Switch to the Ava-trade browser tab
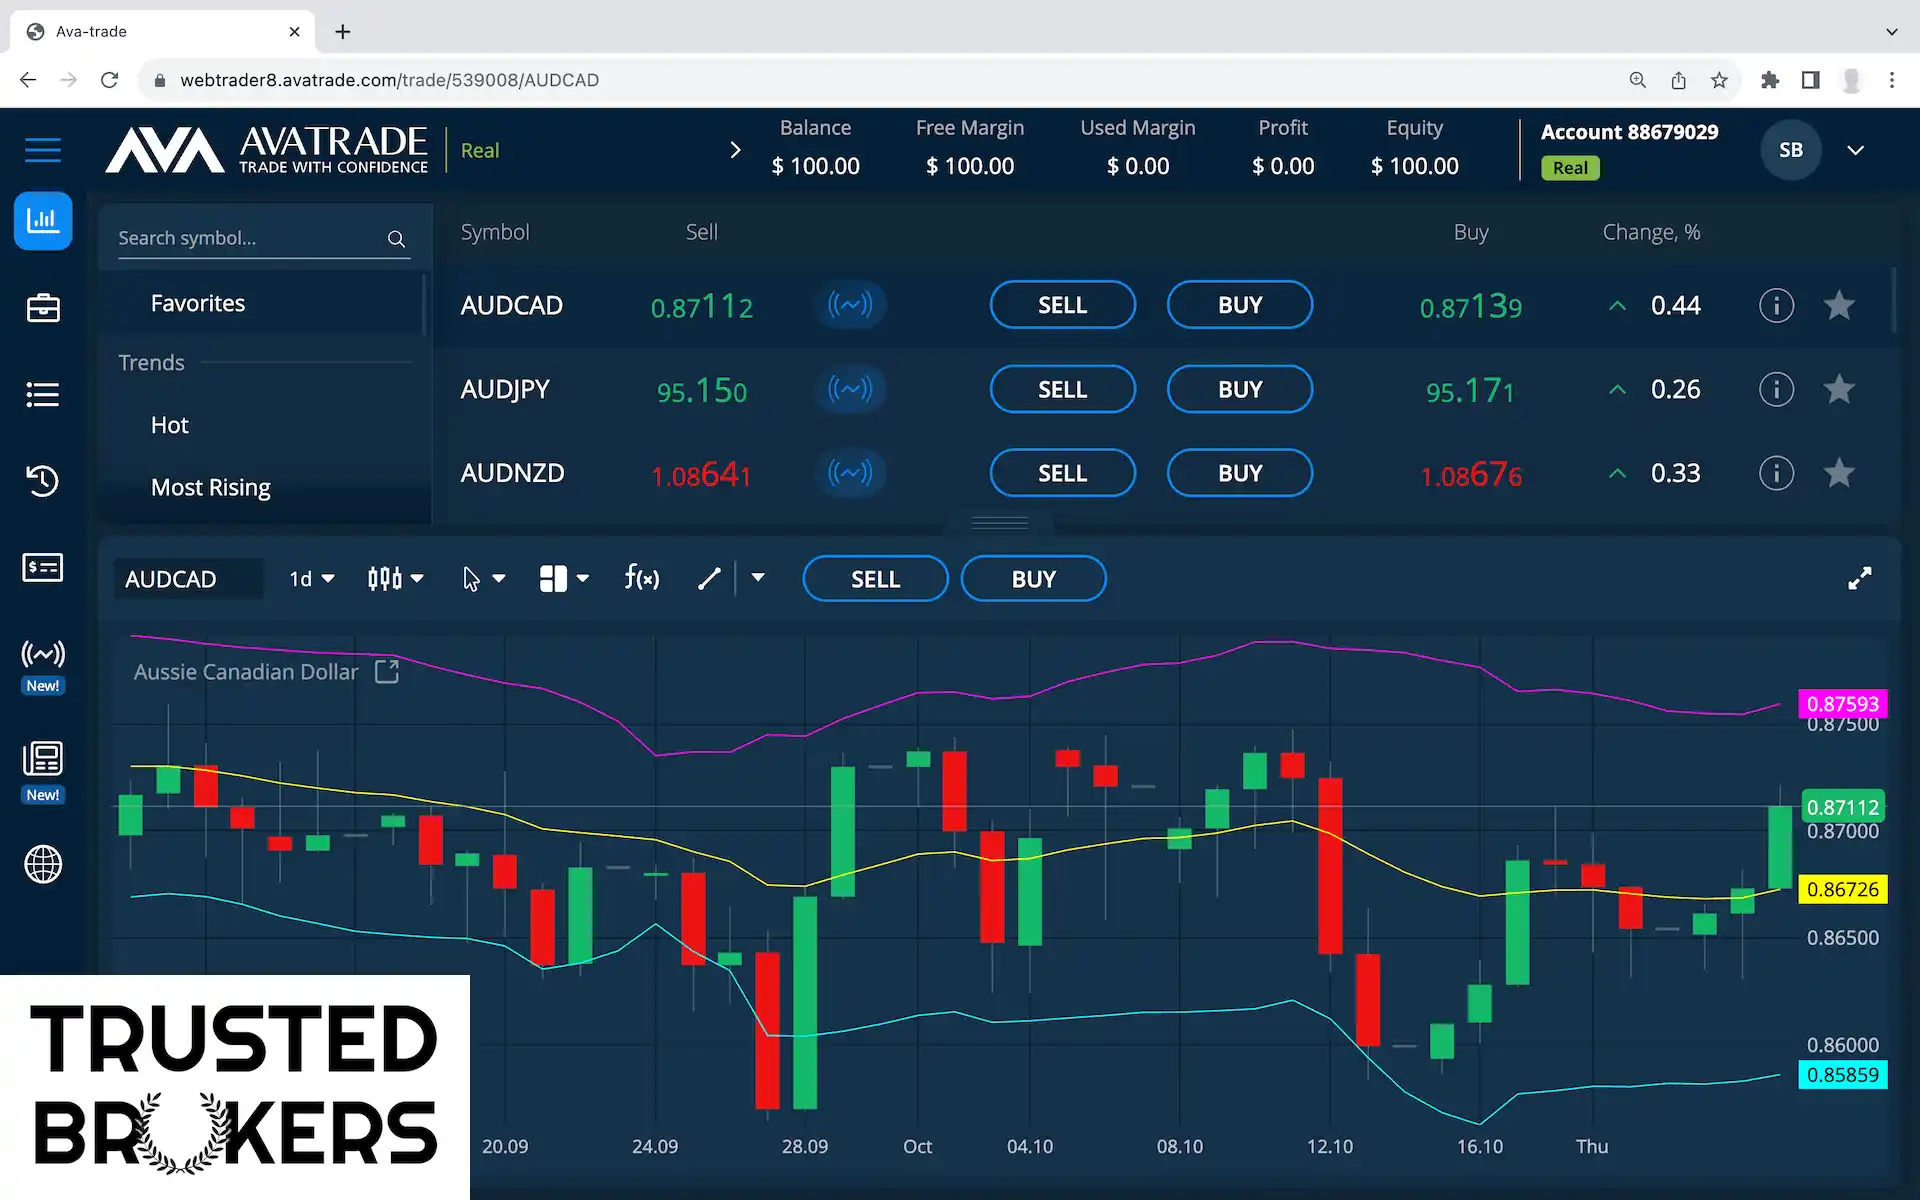 tap(163, 32)
